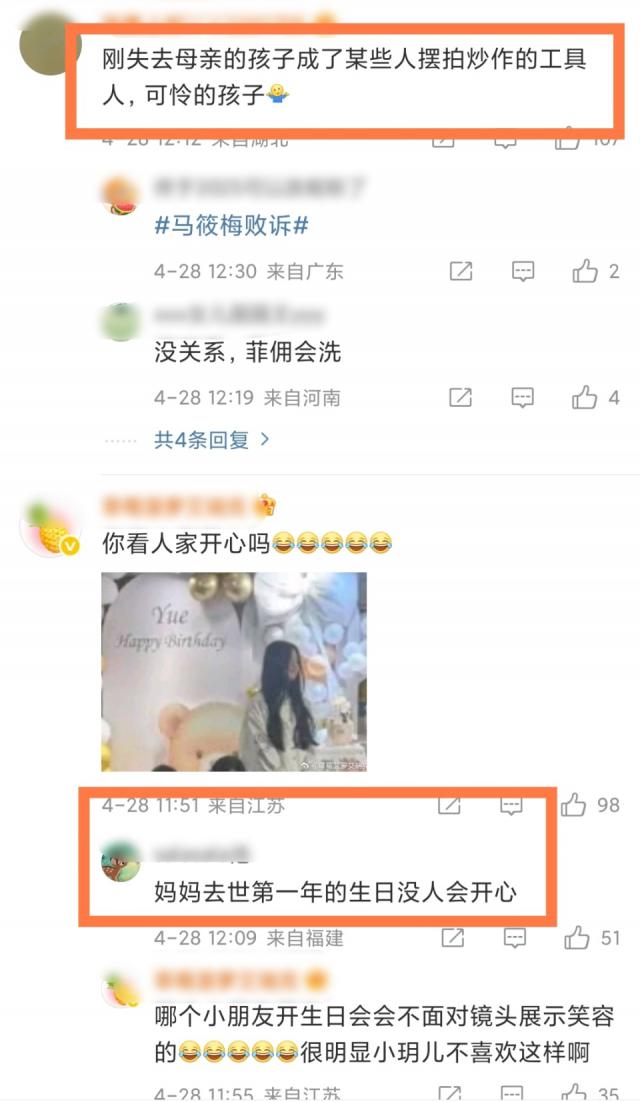Viewport: 640px width, 1102px height.
Task: Repost the 4-28 12:09 来自福建 reply
Action: [452, 938]
